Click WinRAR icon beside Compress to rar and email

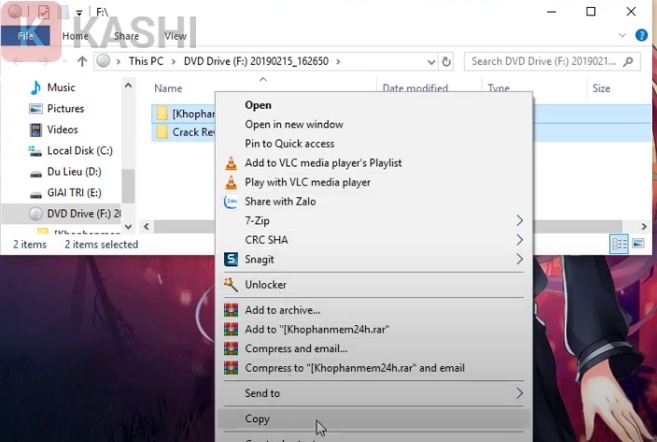[231, 368]
